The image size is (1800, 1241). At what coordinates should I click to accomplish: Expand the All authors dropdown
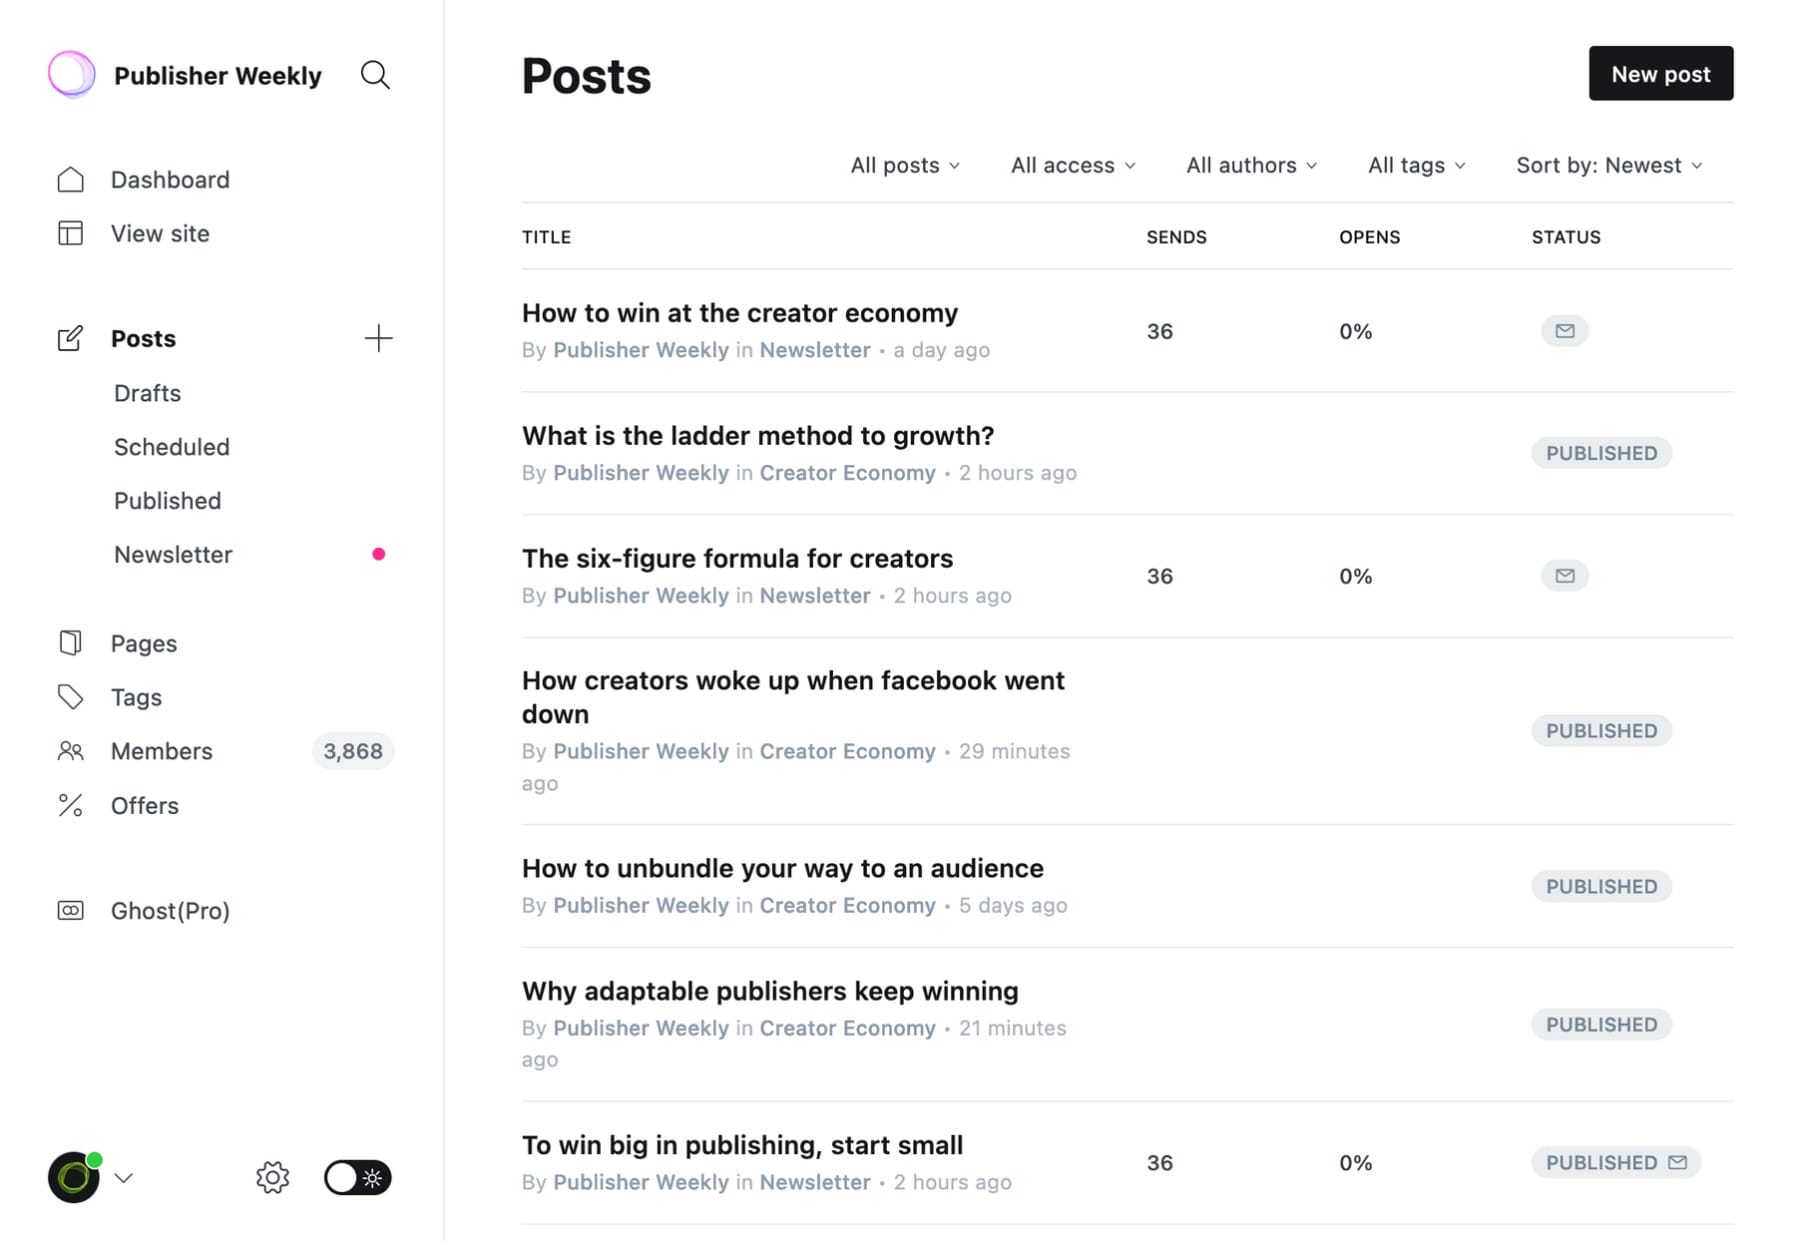point(1250,165)
